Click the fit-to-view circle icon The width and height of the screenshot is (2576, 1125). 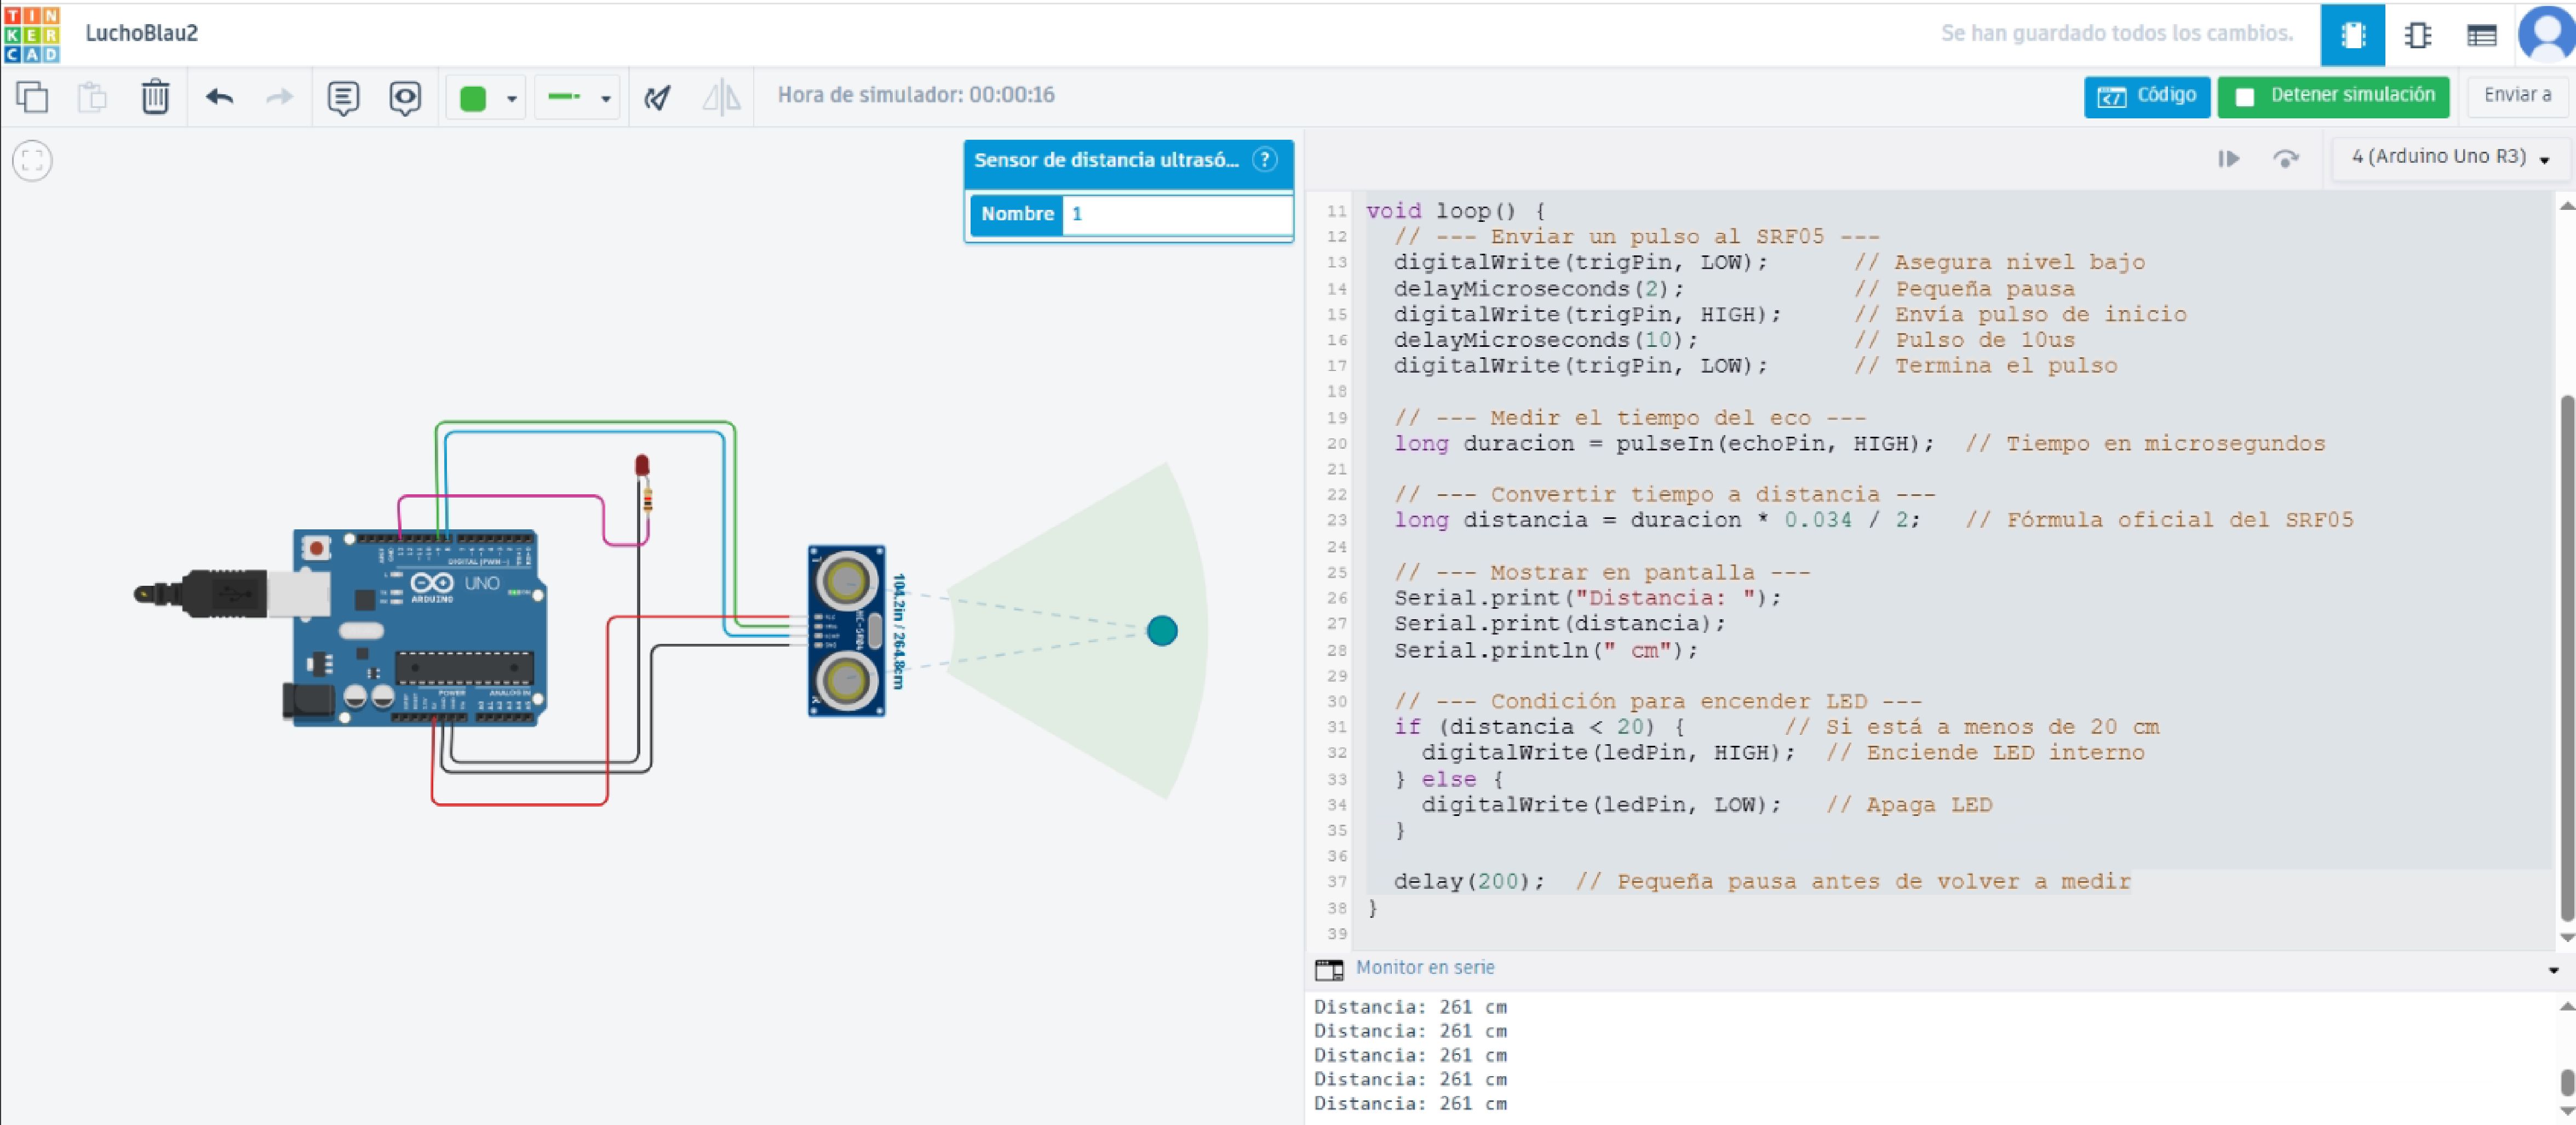point(32,161)
